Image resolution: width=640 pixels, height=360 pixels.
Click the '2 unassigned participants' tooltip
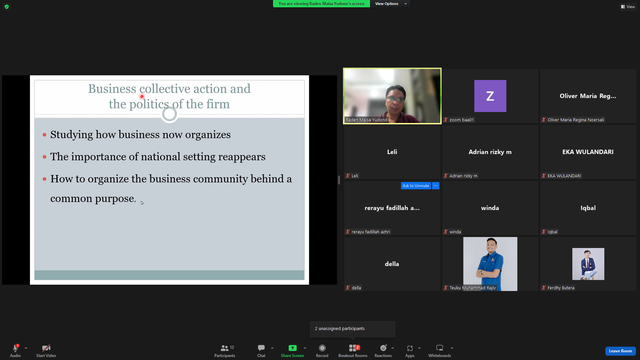(x=353, y=329)
